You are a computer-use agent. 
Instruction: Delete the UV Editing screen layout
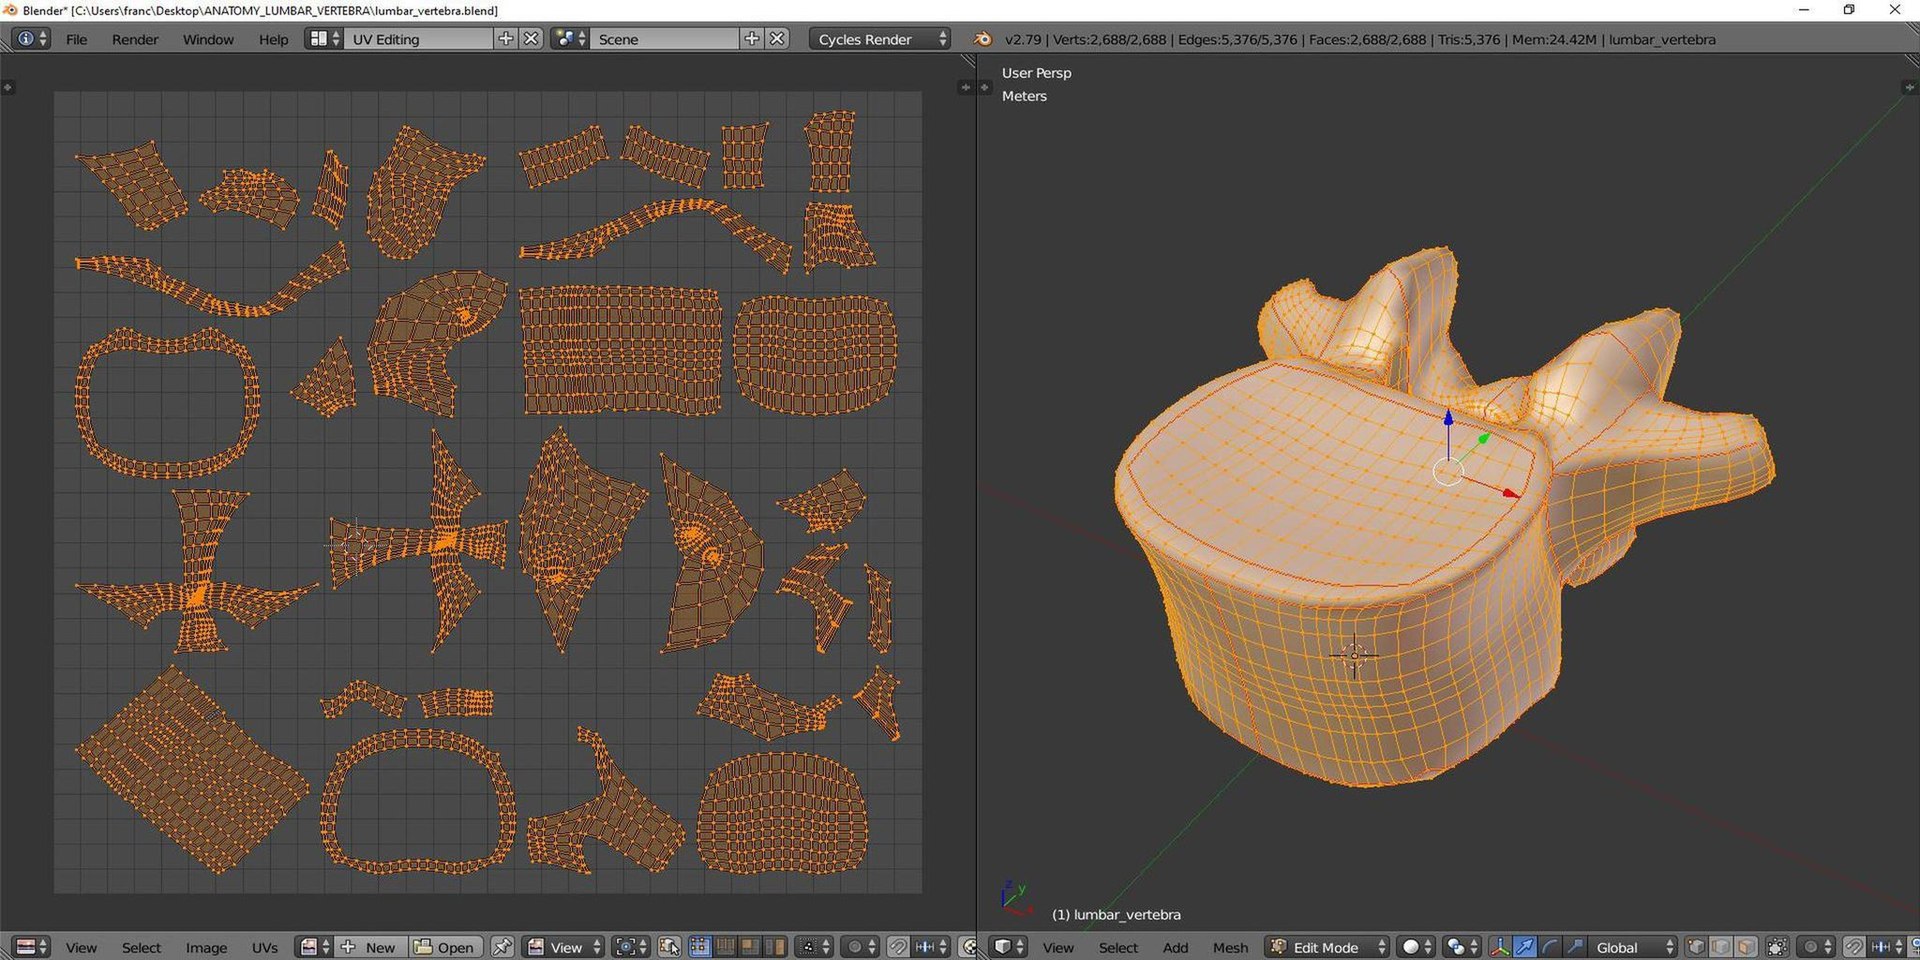click(x=531, y=39)
